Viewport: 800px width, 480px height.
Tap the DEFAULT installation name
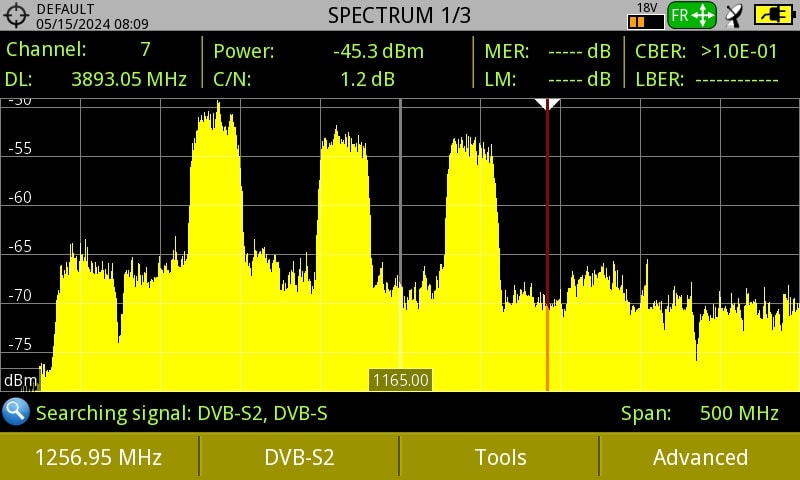(x=65, y=9)
